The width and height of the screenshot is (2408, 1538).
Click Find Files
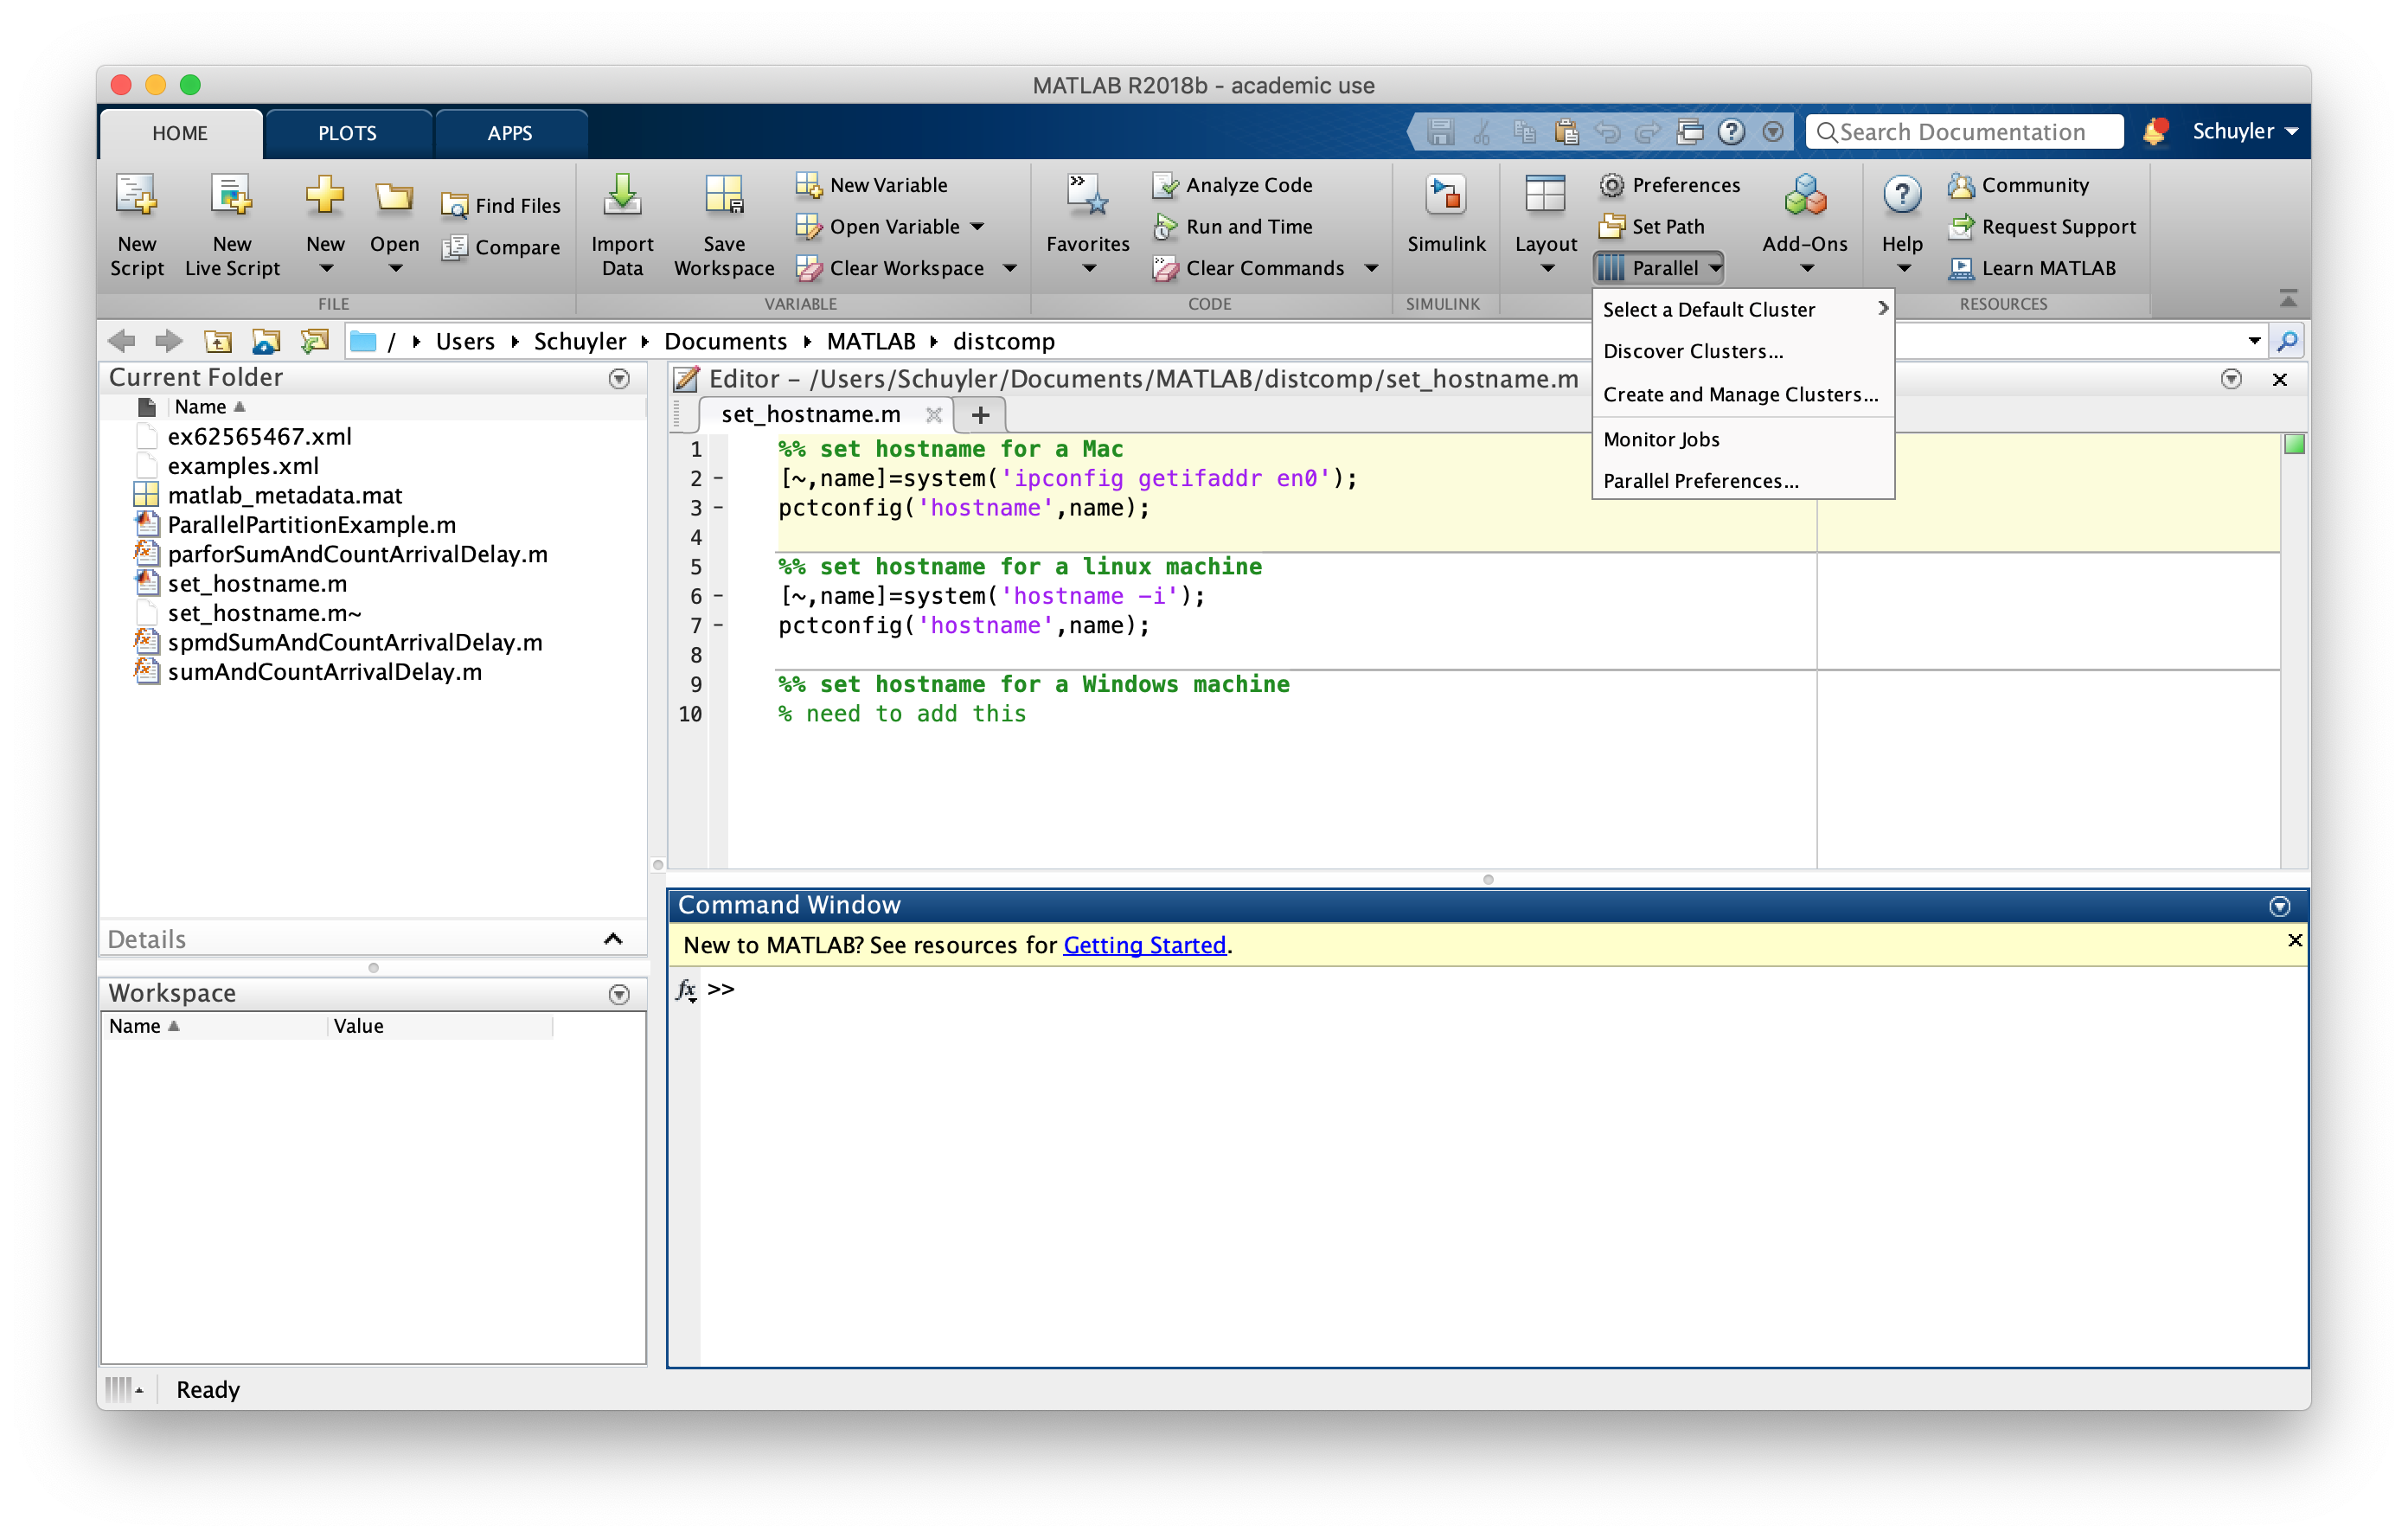pyautogui.click(x=502, y=205)
